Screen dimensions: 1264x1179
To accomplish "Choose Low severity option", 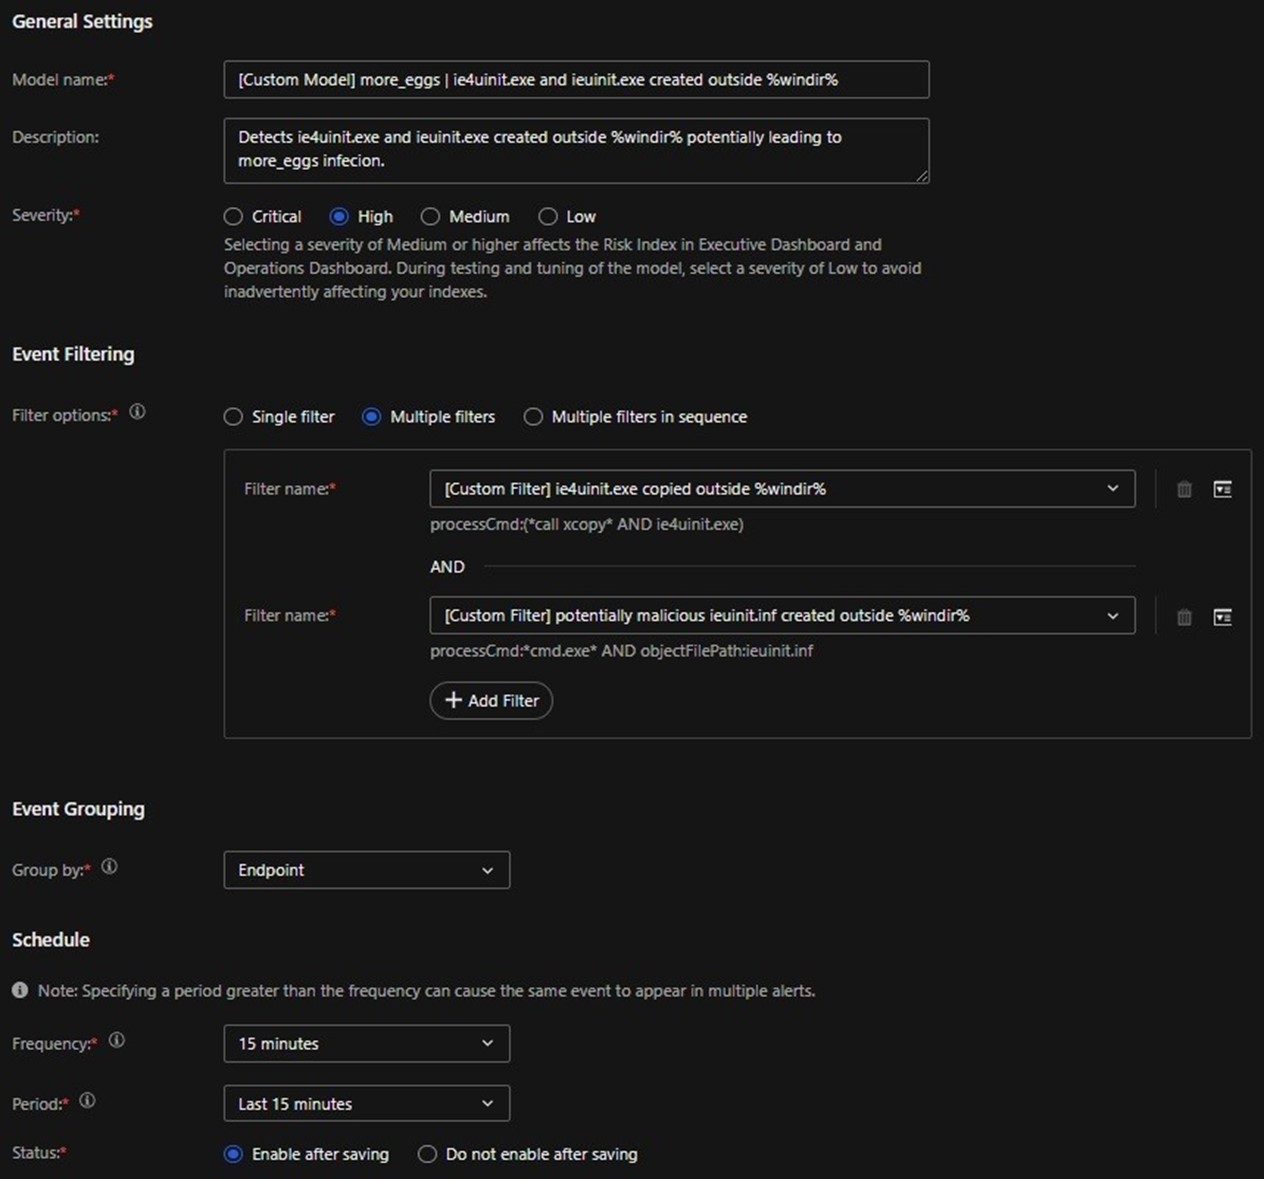I will 548,217.
